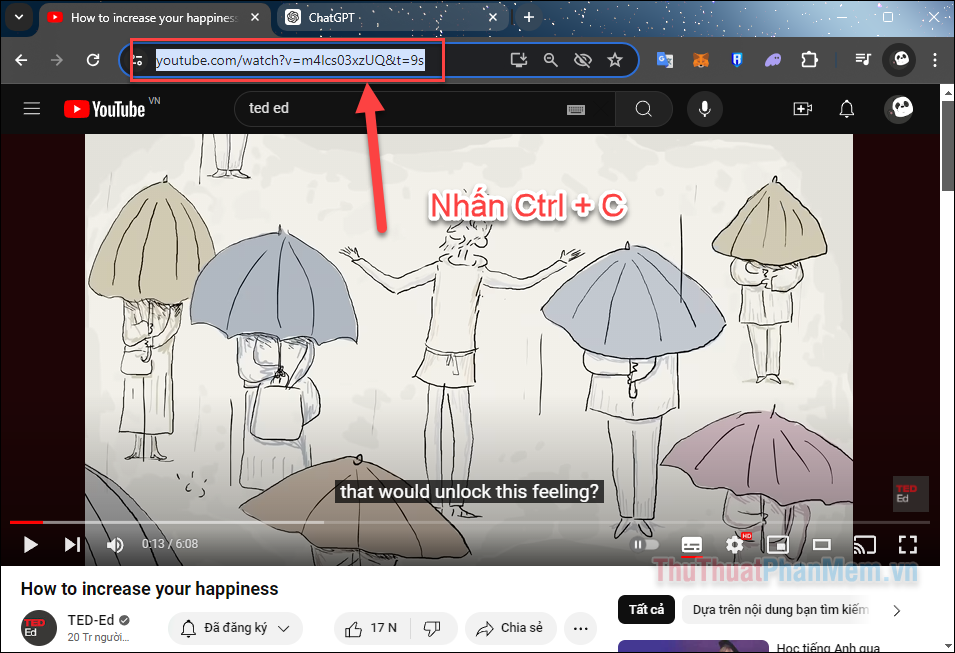Start a voice search with the microphone
Image resolution: width=955 pixels, height=653 pixels.
tap(704, 108)
